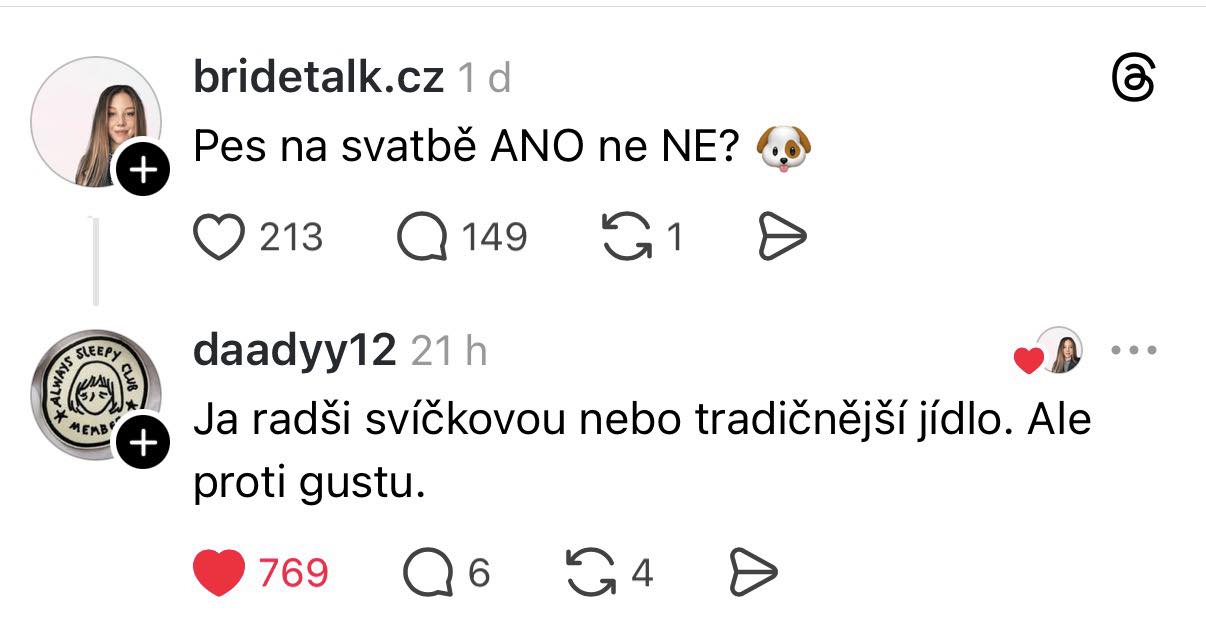This screenshot has width=1206, height=641.
Task: Repost the bridetalk.cz dog wedding post
Action: (x=625, y=238)
